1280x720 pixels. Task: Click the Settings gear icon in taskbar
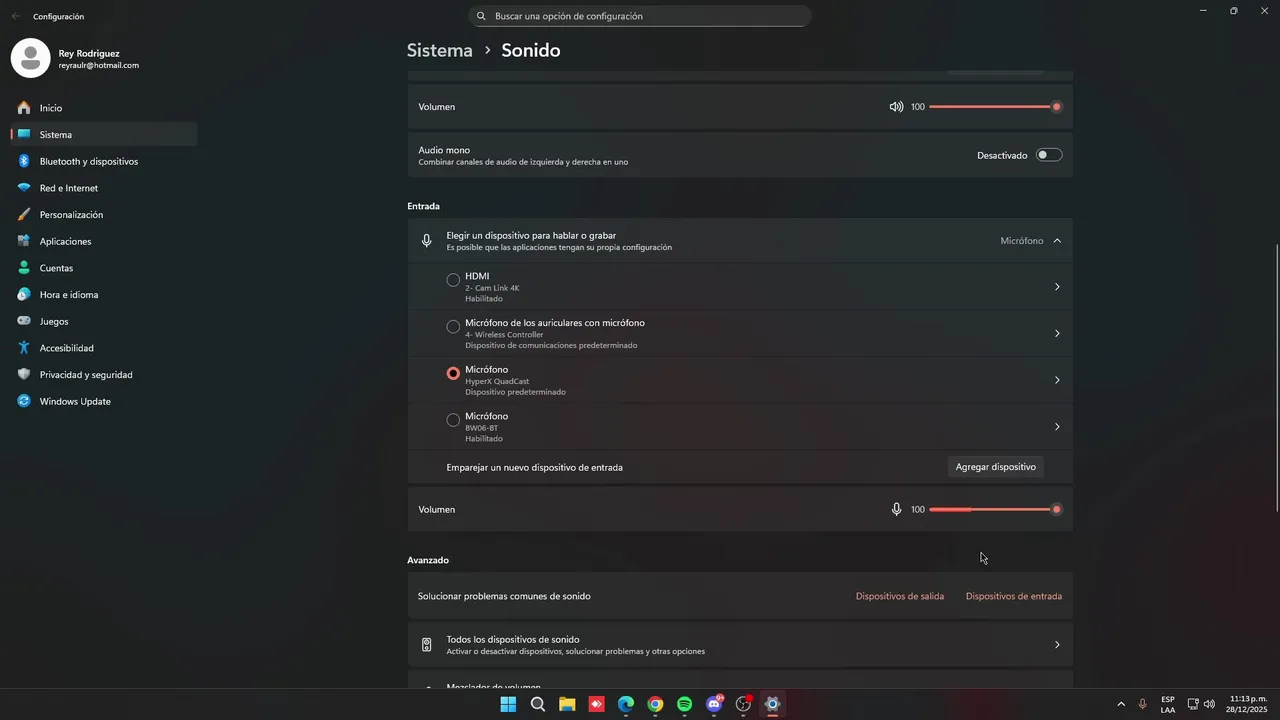(x=772, y=704)
